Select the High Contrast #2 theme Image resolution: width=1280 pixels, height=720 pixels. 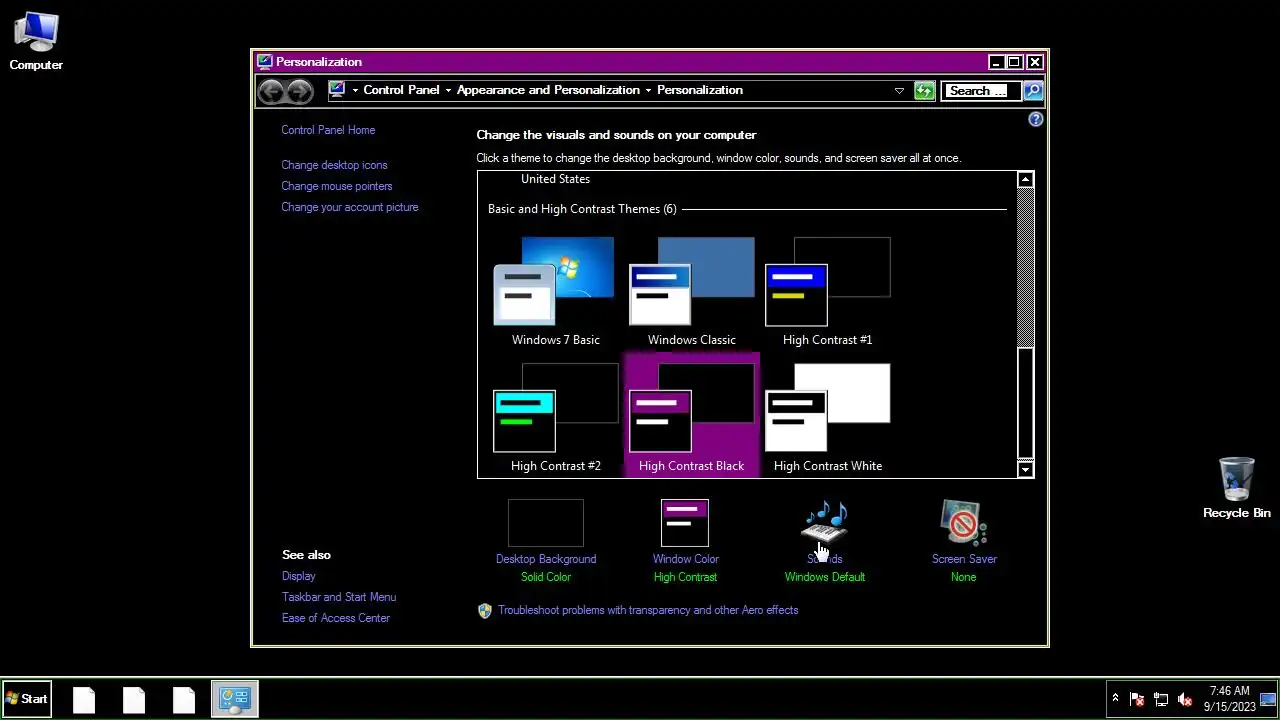click(x=555, y=418)
